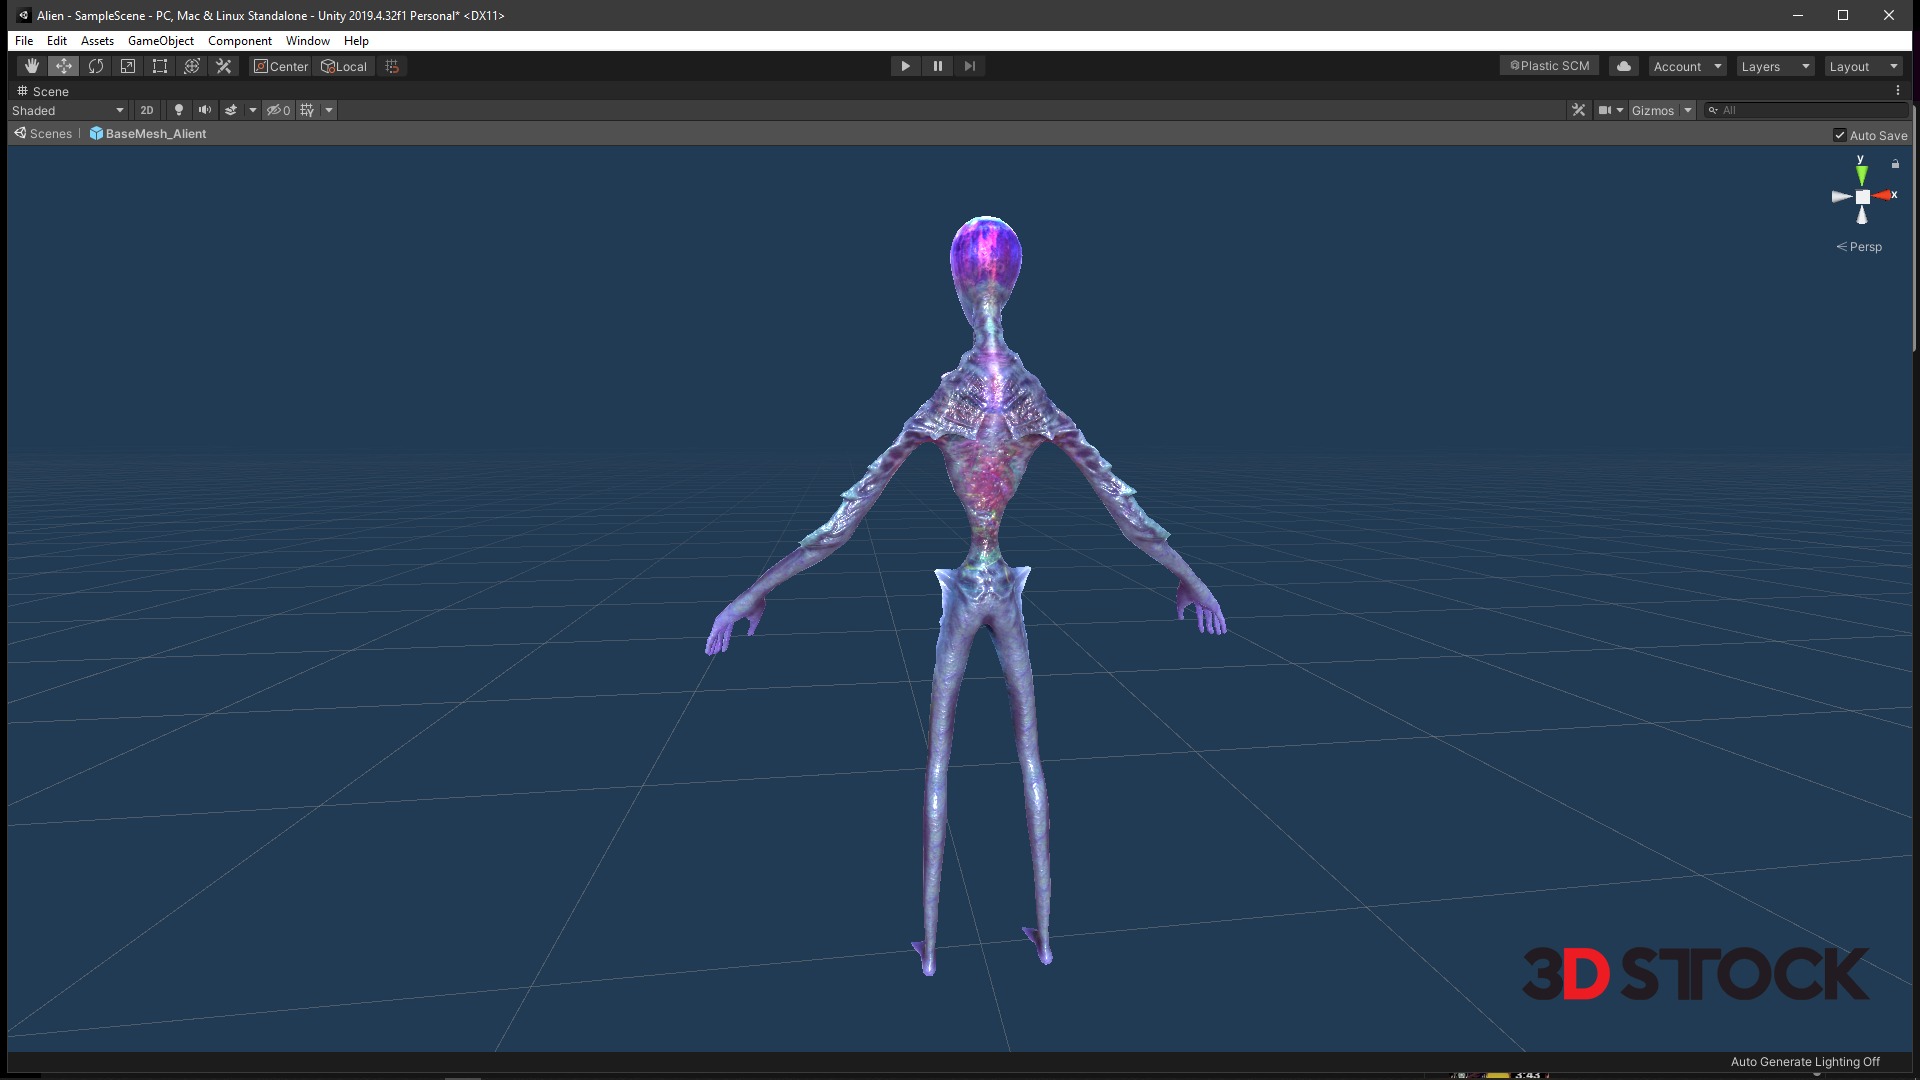1920x1080 pixels.
Task: Select the Rotate tool
Action: click(96, 66)
